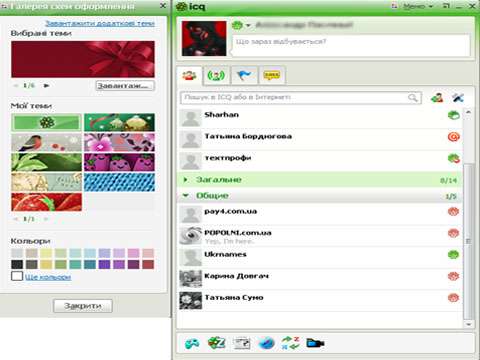Collapse the Общие contact group
The image size is (480, 360).
click(186, 196)
